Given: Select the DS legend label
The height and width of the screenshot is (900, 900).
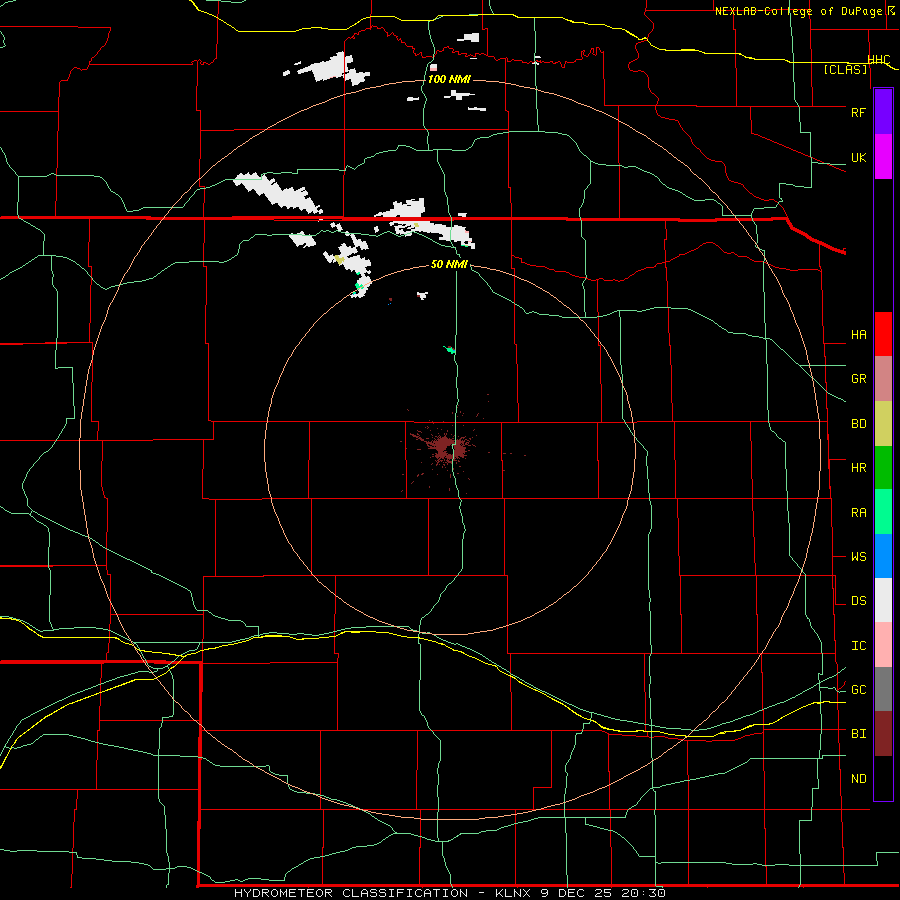Looking at the screenshot, I should pyautogui.click(x=858, y=600).
